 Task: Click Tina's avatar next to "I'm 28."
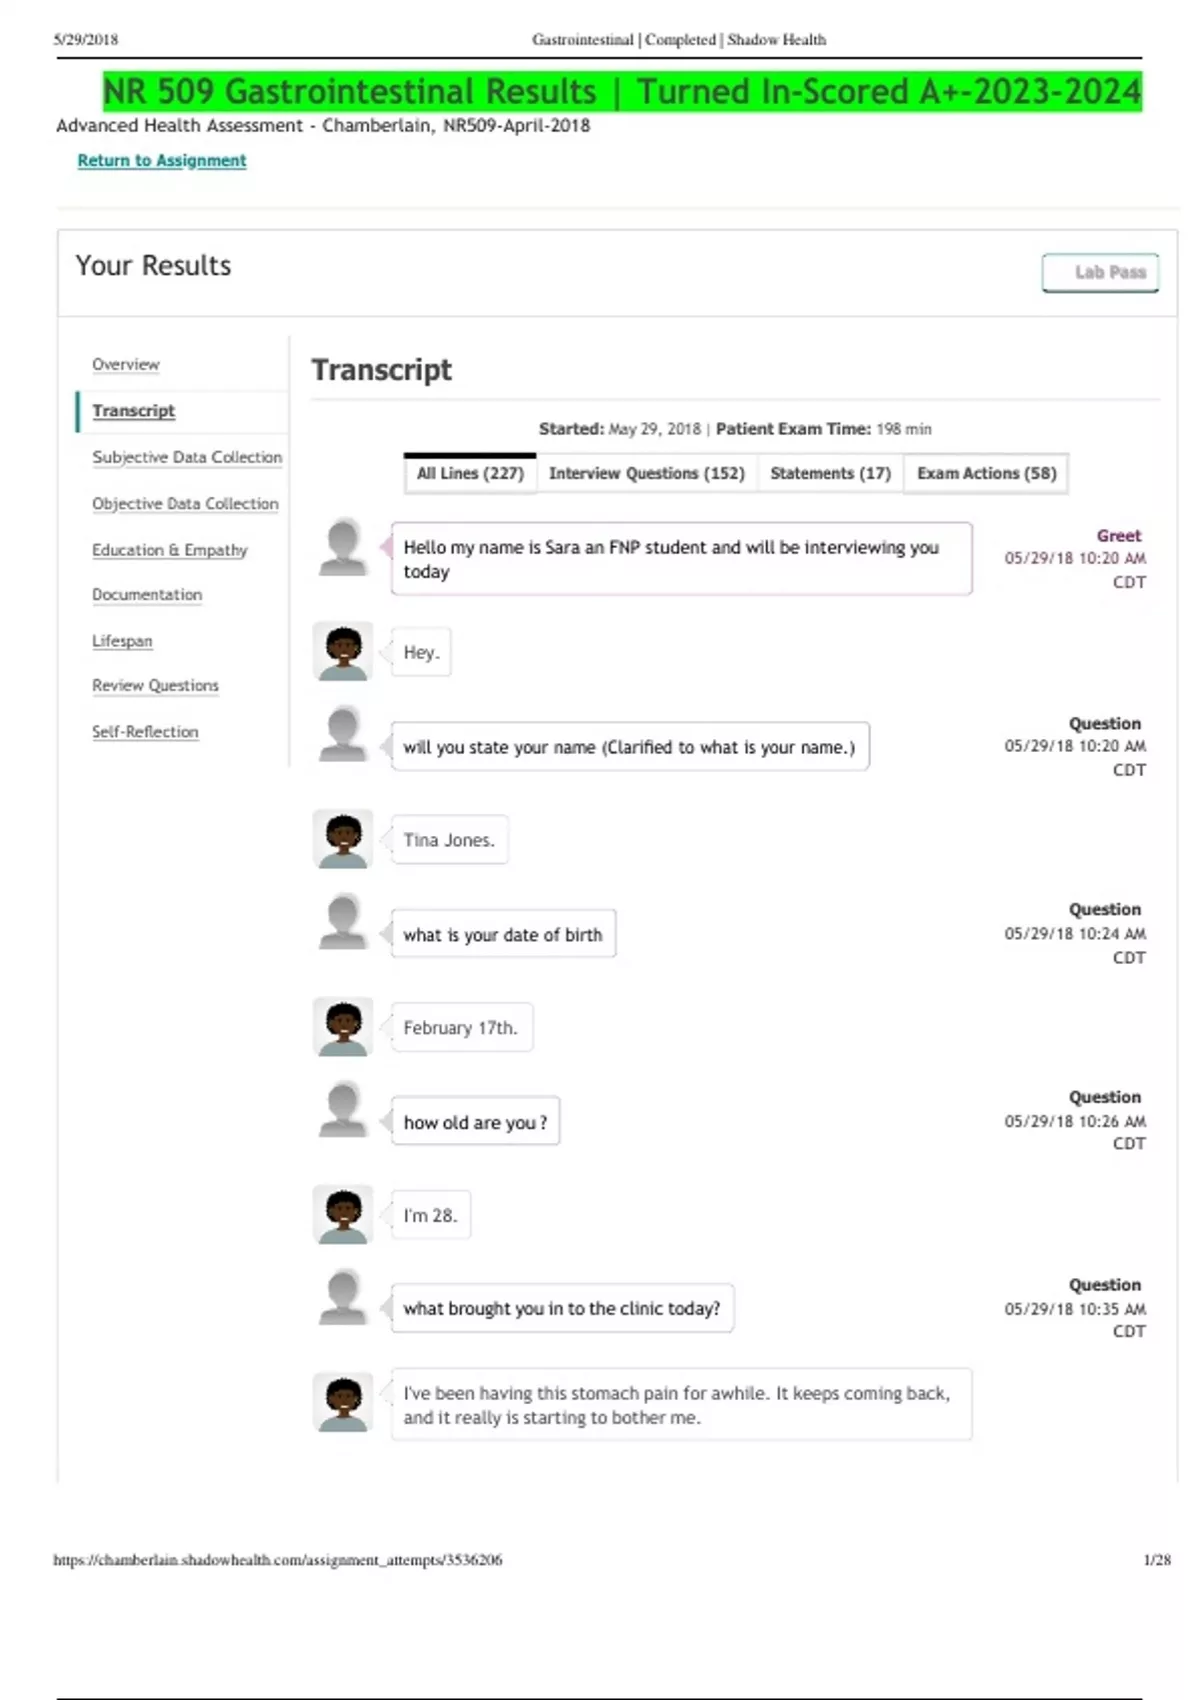click(x=343, y=1215)
